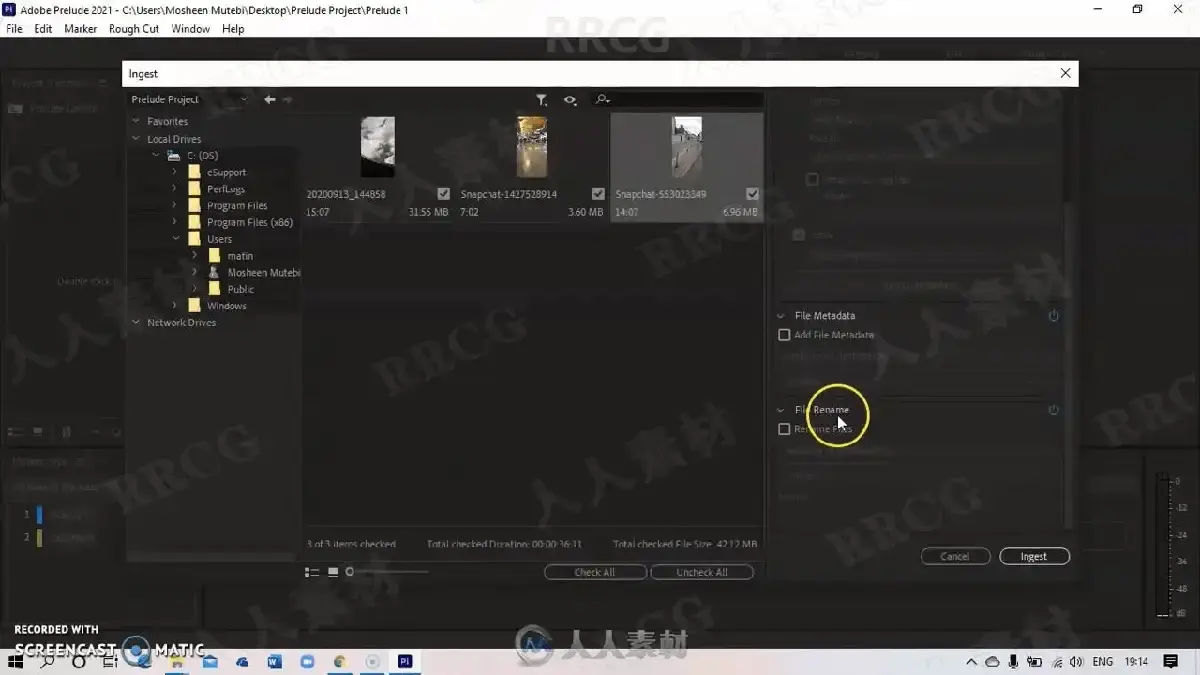Image resolution: width=1200 pixels, height=675 pixels.
Task: Open the Rough Cut menu
Action: click(134, 29)
